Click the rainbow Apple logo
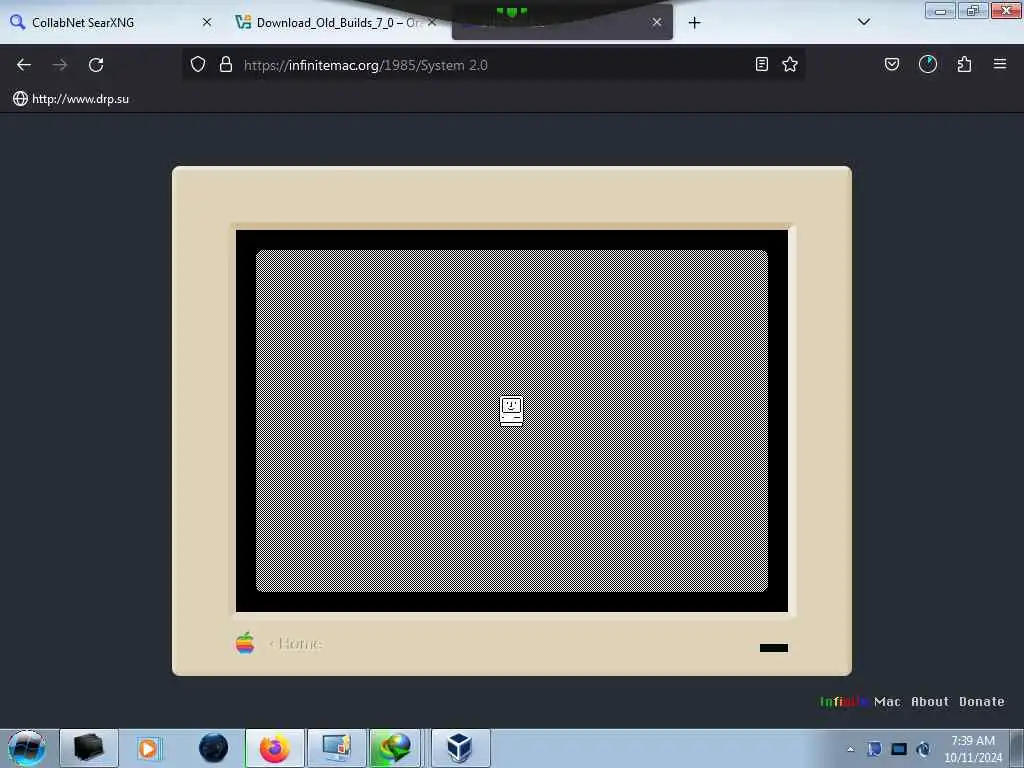This screenshot has height=768, width=1024. coord(245,643)
